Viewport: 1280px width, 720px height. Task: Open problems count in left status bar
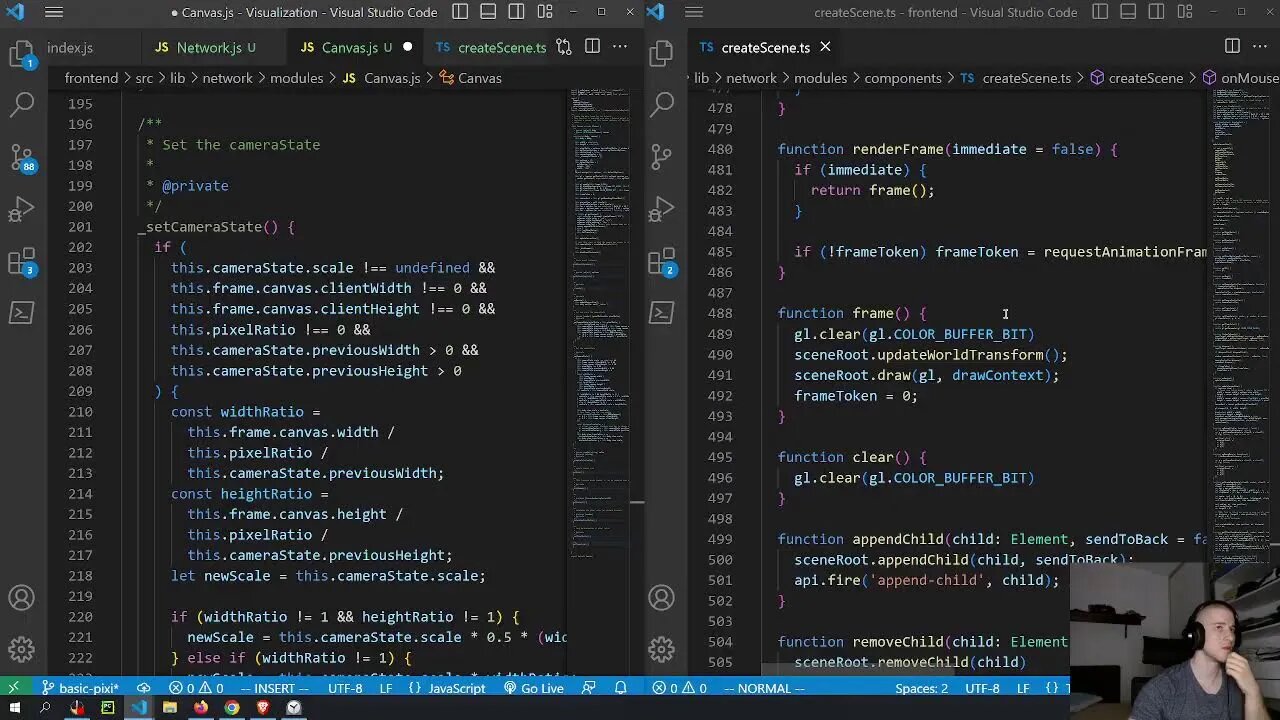pos(196,688)
